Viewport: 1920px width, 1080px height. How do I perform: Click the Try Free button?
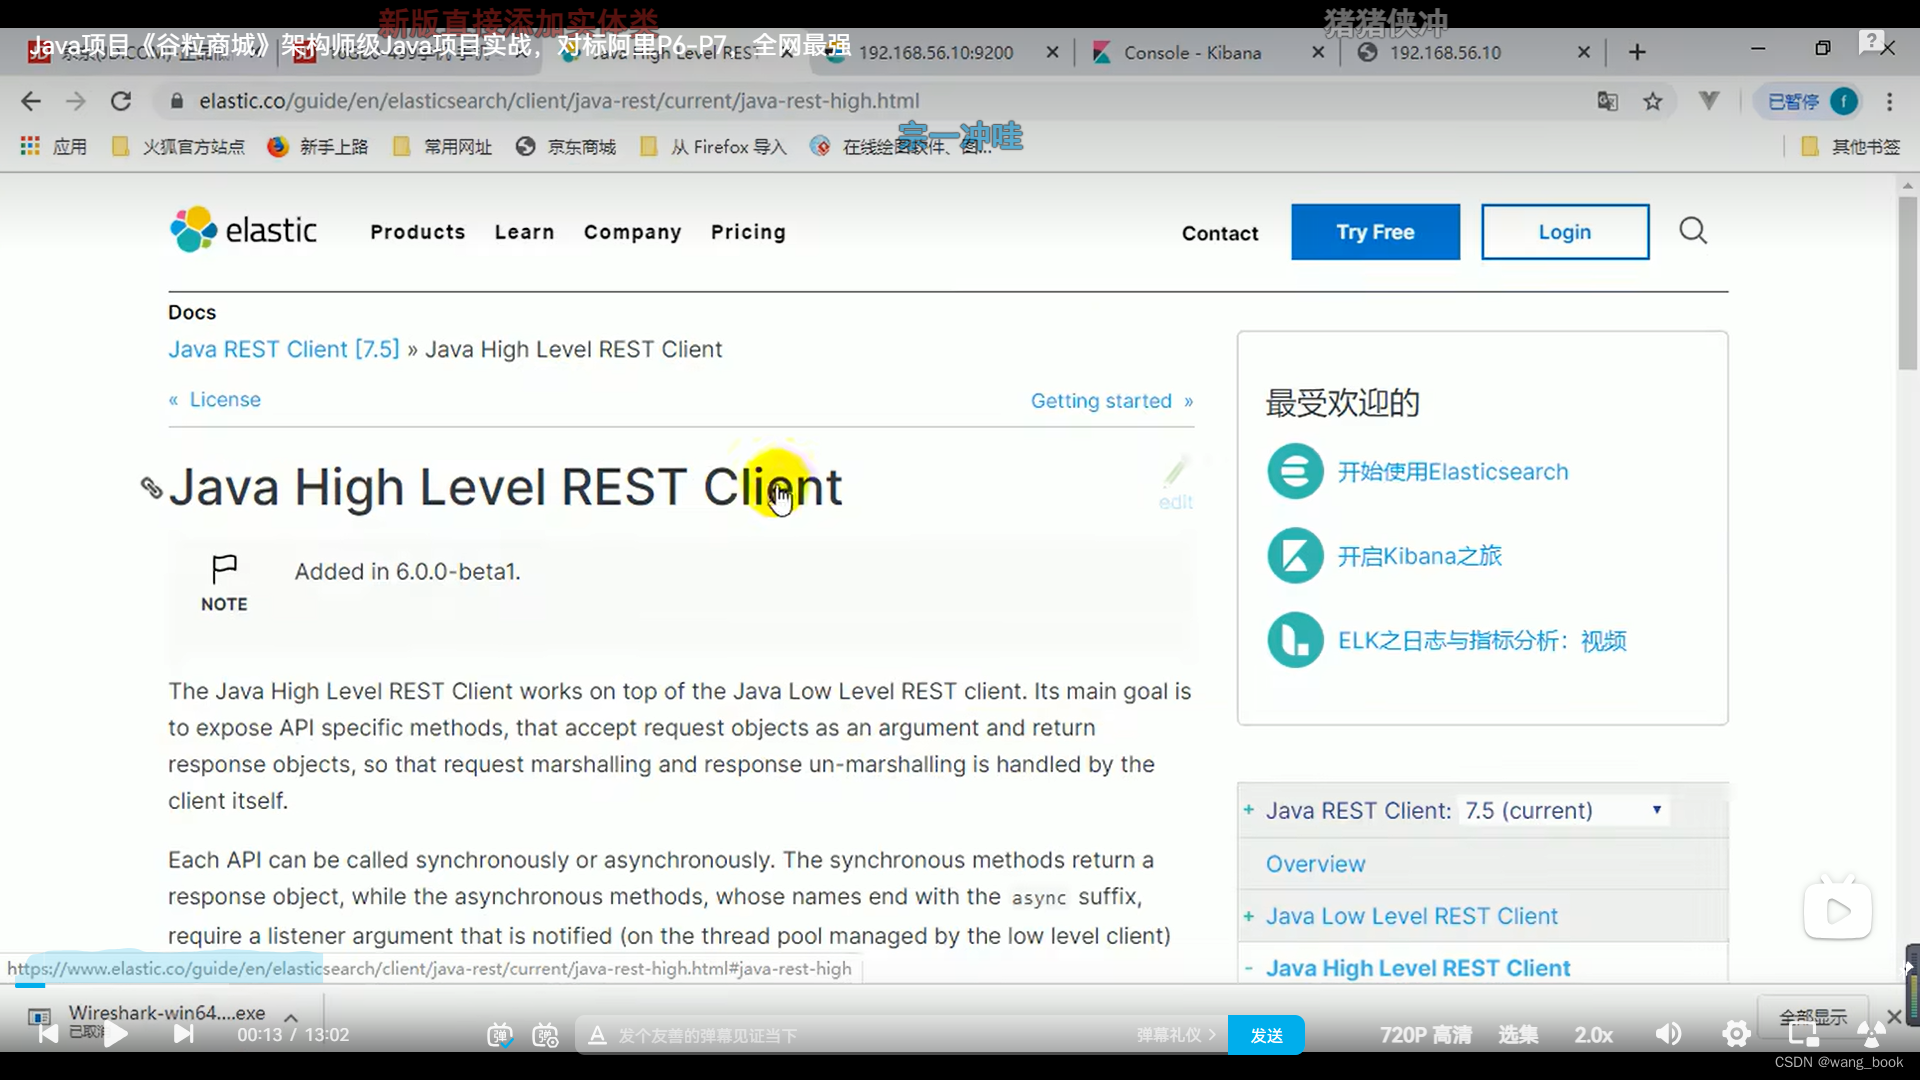(1375, 232)
